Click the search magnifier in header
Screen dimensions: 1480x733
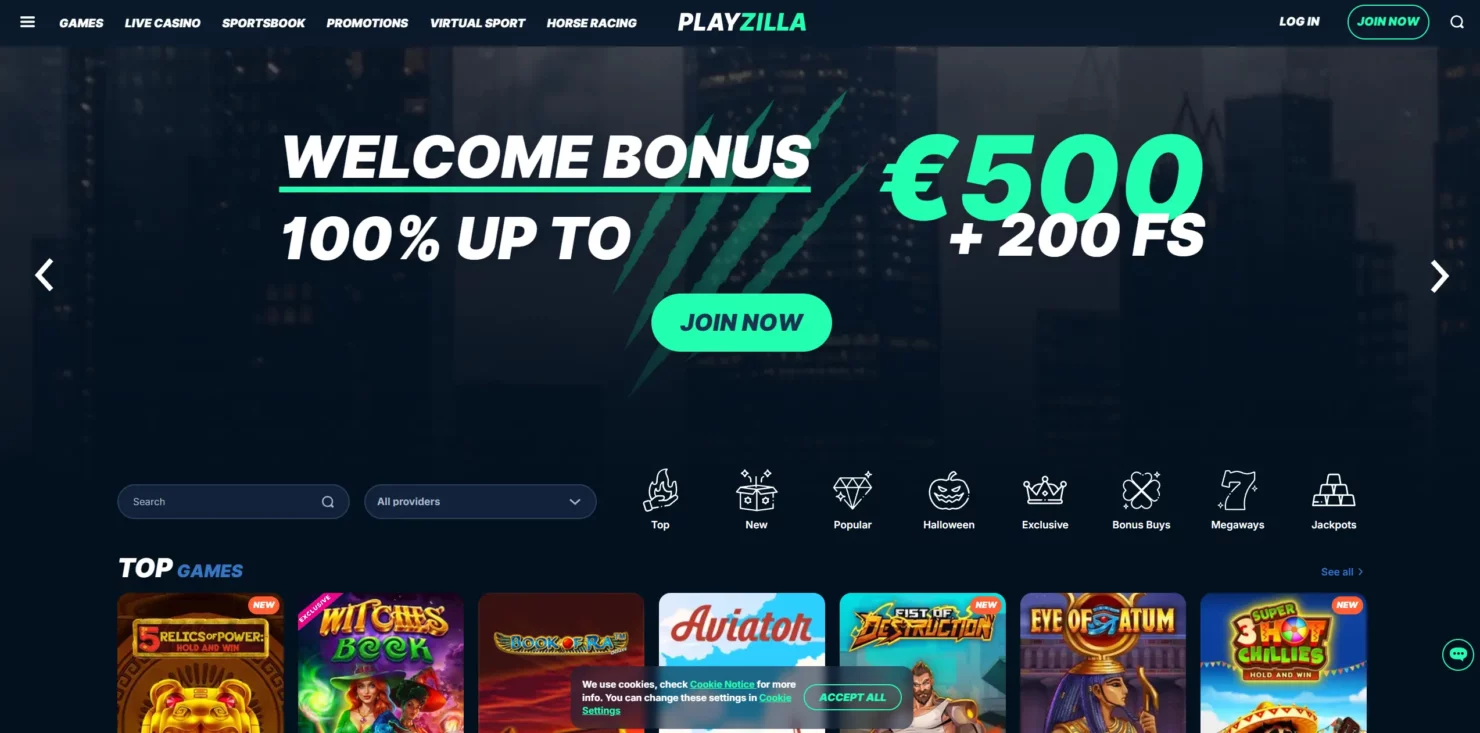pos(1457,22)
